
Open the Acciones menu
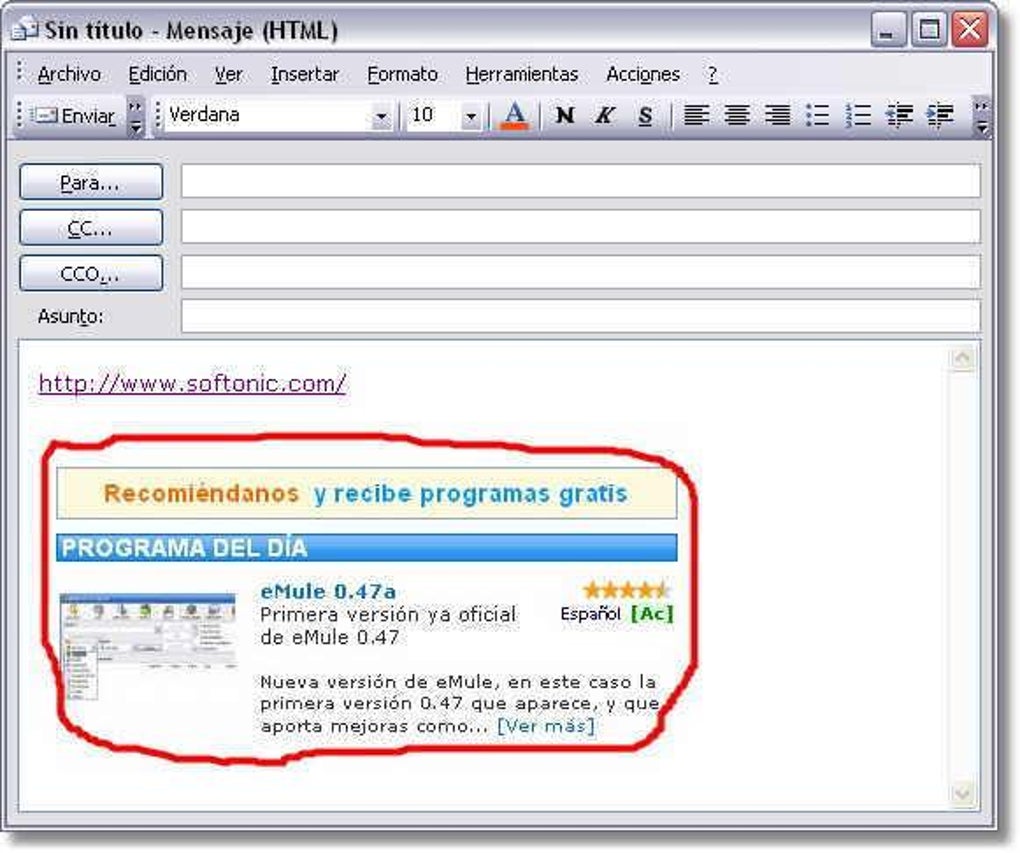(643, 74)
